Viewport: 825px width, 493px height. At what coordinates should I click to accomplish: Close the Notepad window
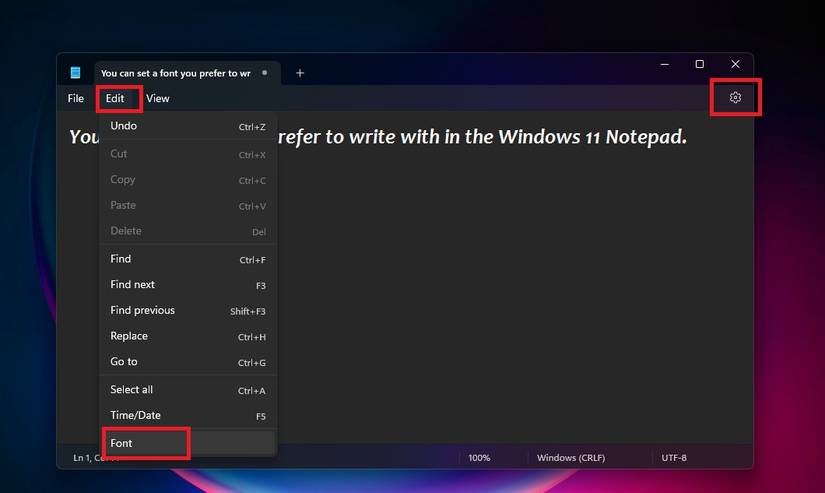pos(735,64)
